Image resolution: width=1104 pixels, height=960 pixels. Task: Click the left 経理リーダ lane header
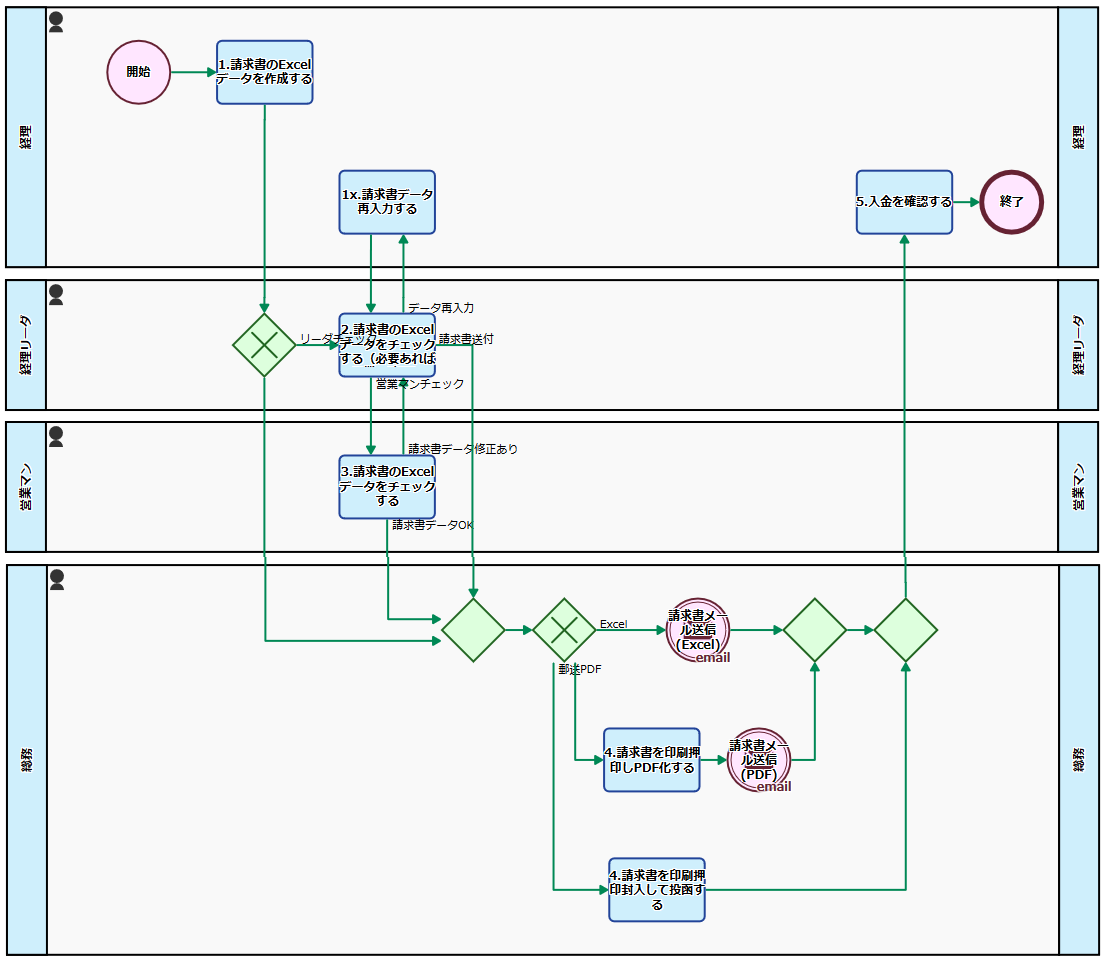26,345
